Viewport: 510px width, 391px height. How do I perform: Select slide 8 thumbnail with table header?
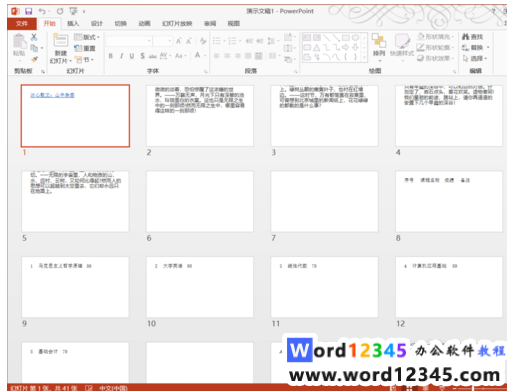pyautogui.click(x=449, y=201)
